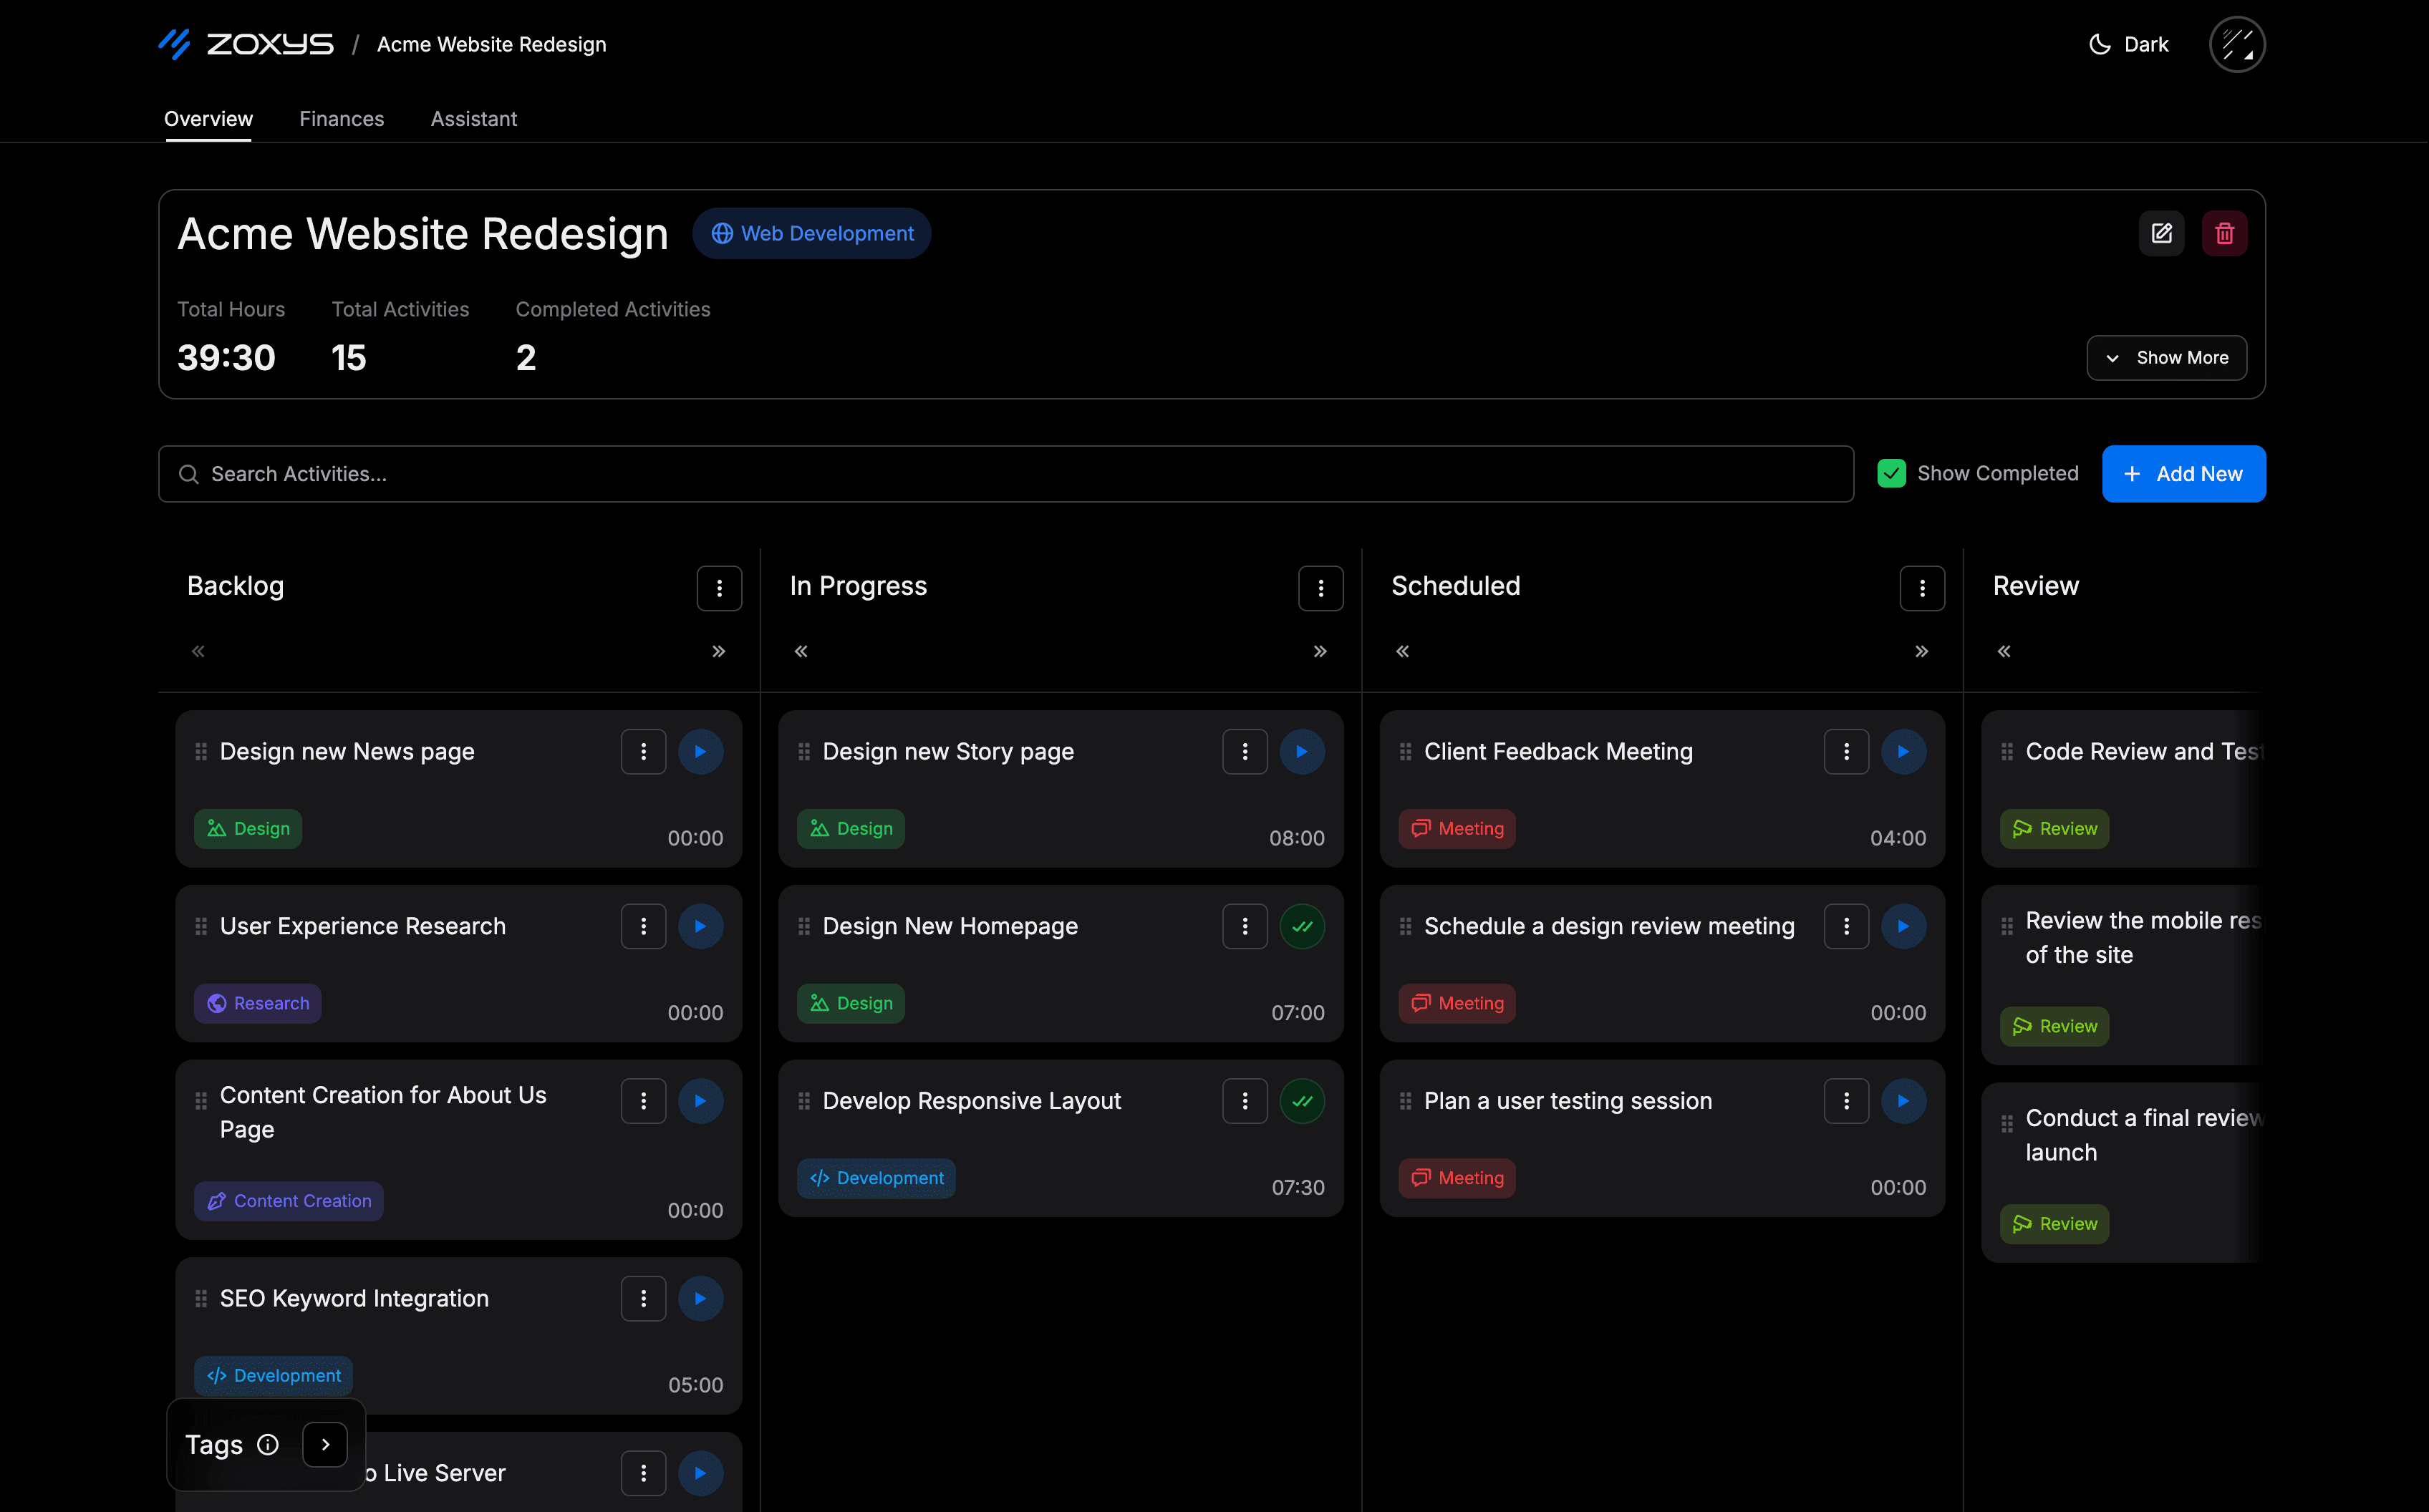
Task: Open options menu for Develop Responsive Layout
Action: click(1245, 1100)
